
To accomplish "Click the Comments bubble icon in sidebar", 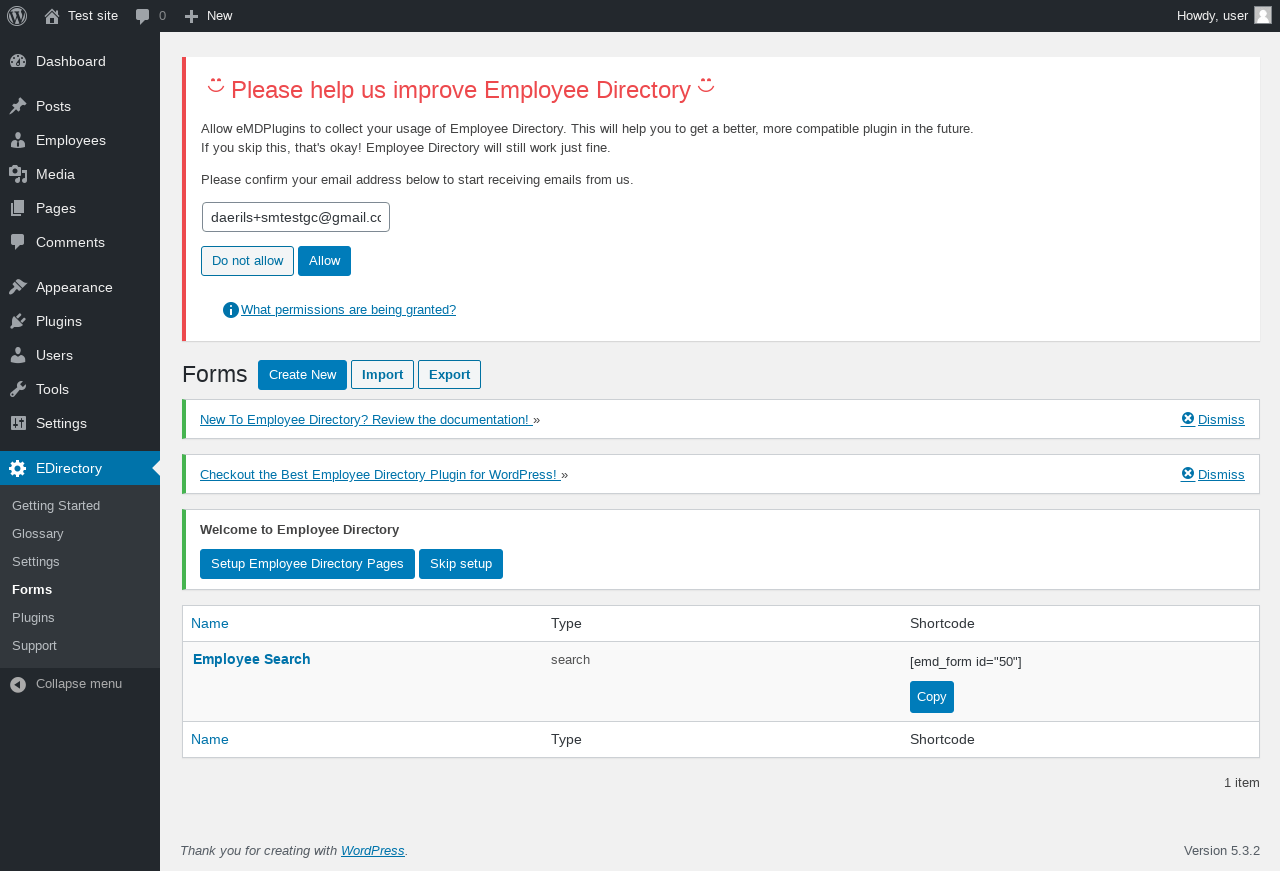I will pyautogui.click(x=18, y=242).
